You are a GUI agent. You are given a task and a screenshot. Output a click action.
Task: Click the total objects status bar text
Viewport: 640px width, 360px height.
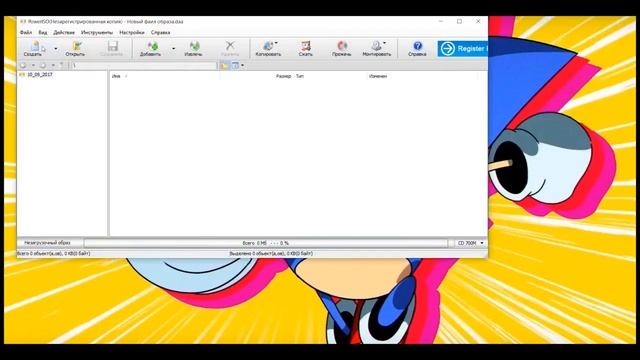click(x=53, y=253)
